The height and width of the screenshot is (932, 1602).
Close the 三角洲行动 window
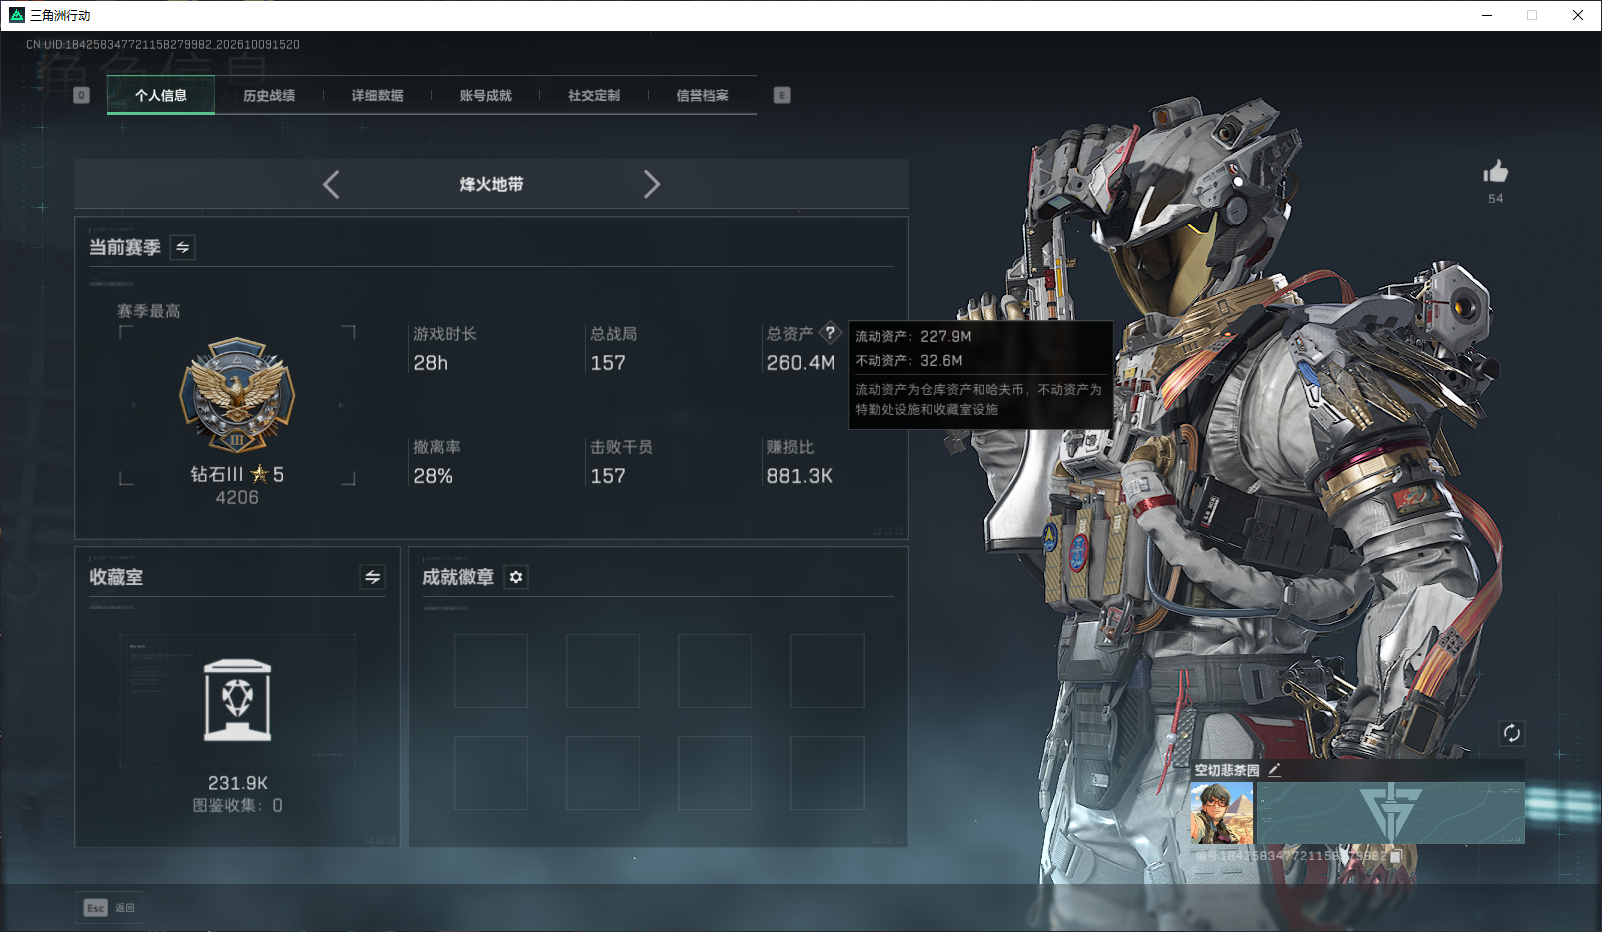pos(1578,15)
